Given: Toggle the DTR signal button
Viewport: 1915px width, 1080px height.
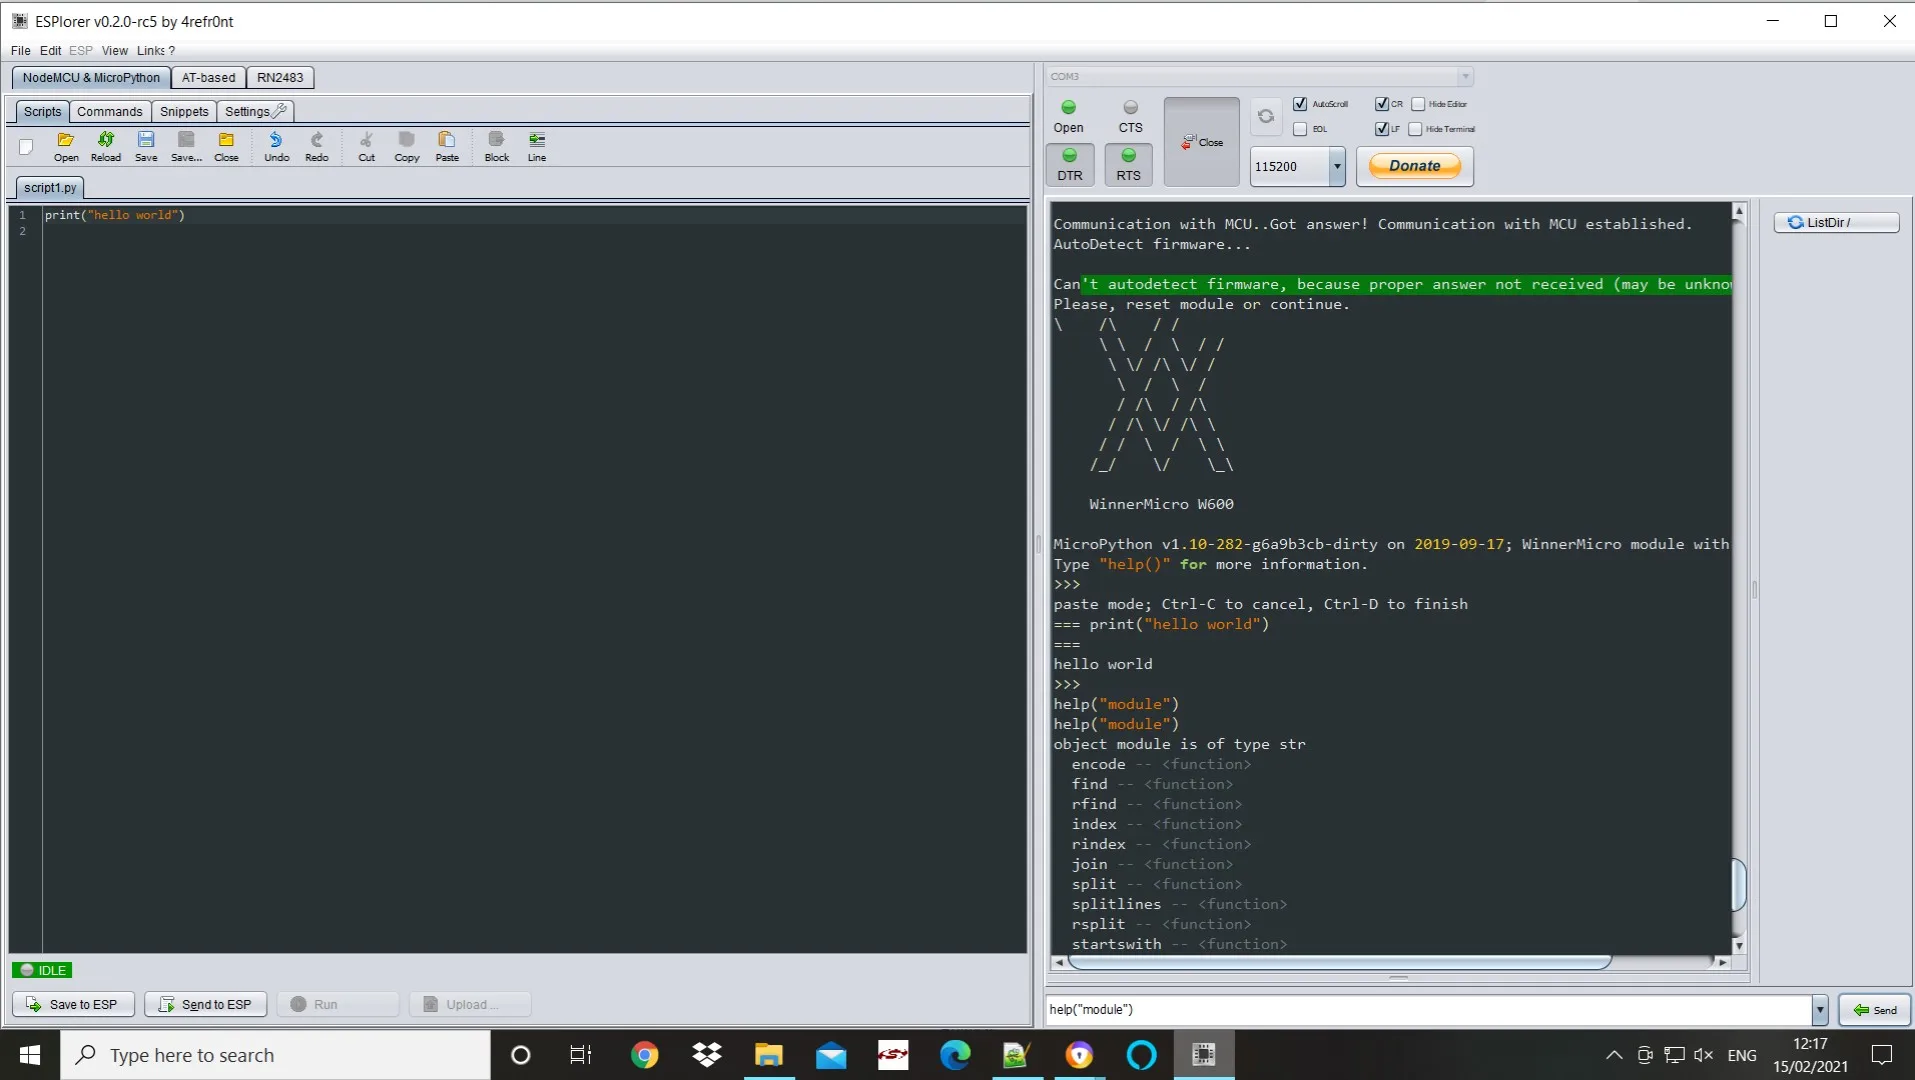Looking at the screenshot, I should [x=1070, y=164].
